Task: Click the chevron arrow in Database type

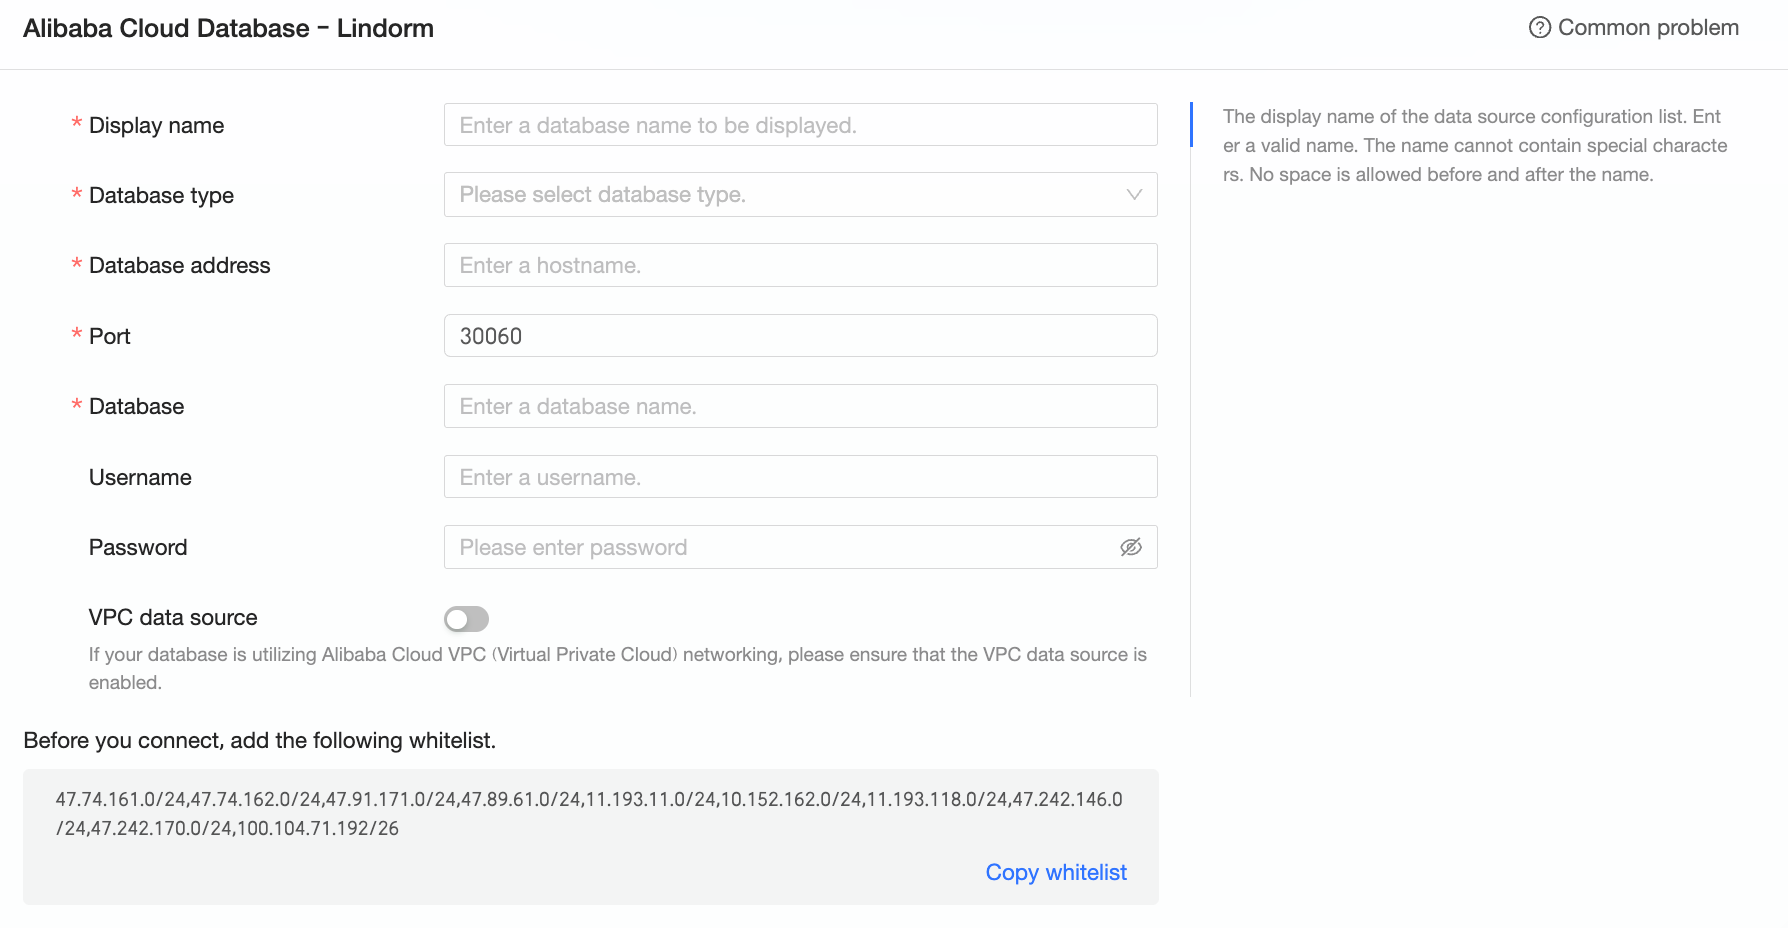Action: (x=1134, y=195)
